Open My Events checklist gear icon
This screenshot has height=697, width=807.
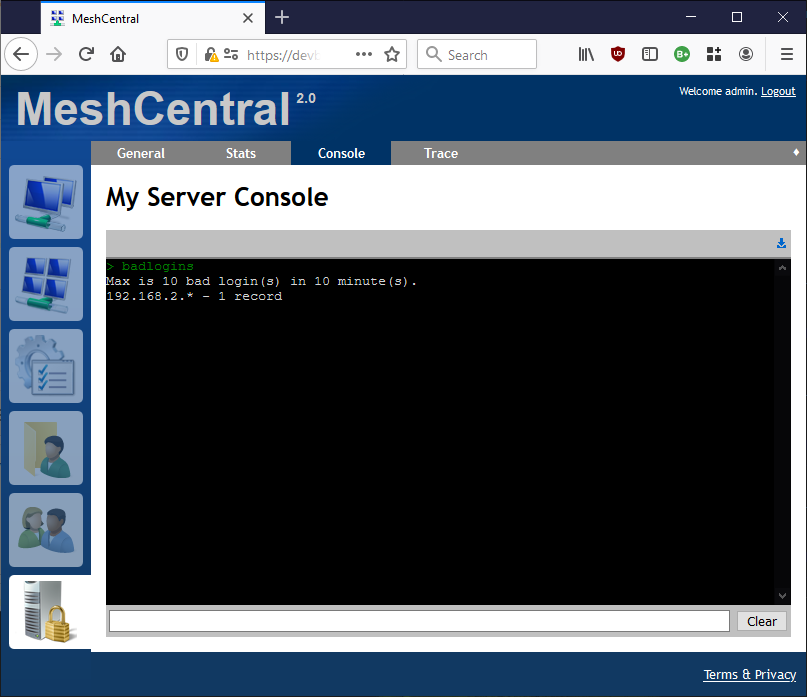click(46, 366)
